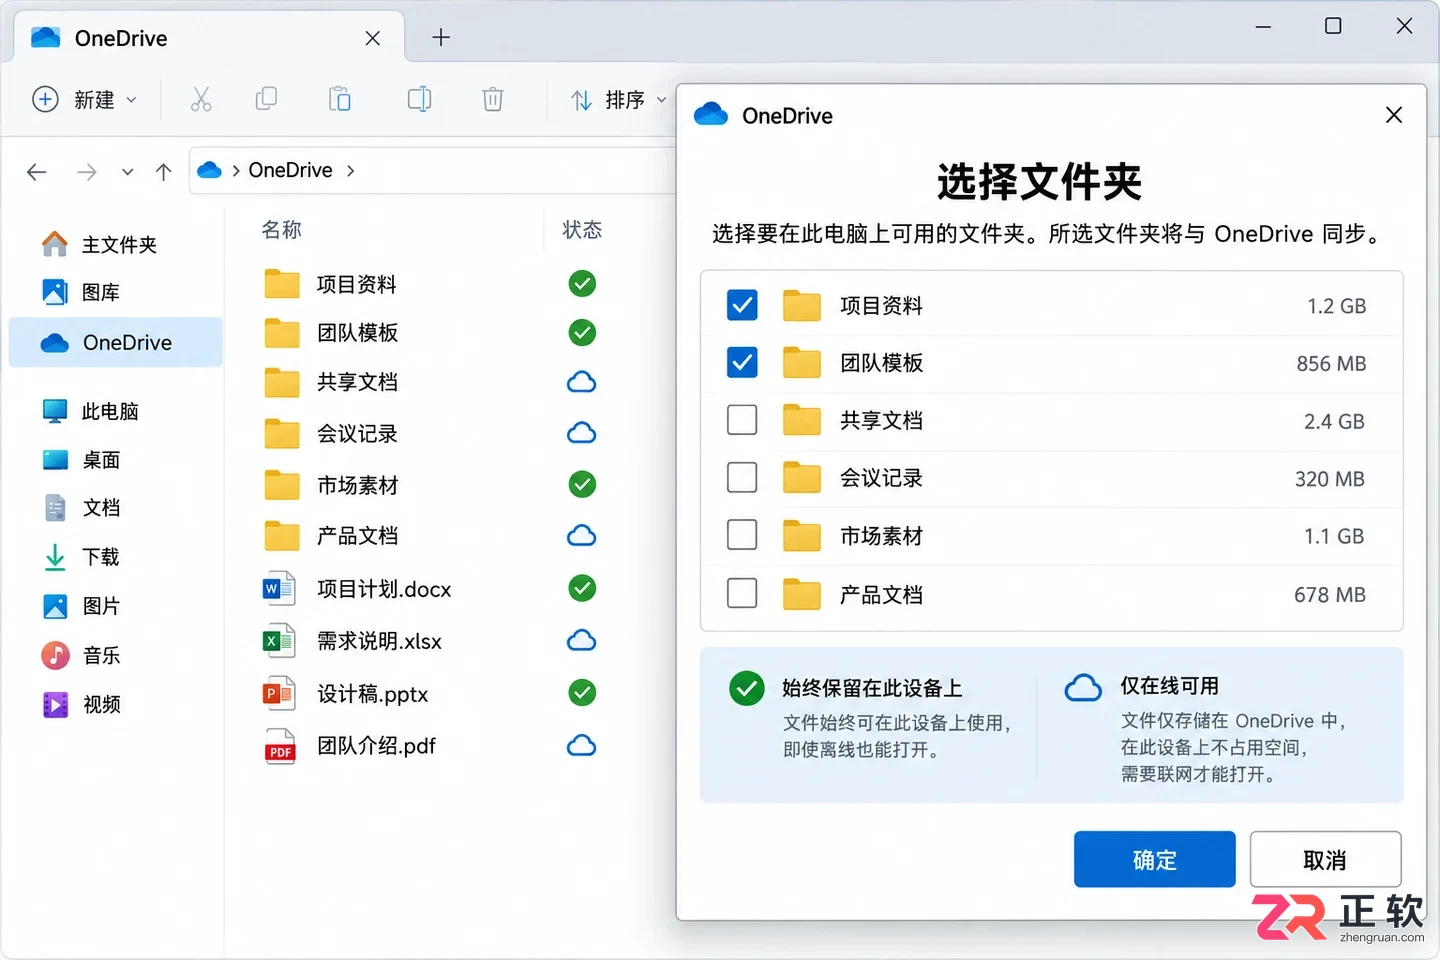Viewport: 1440px width, 960px height.
Task: Select 市场素材 folder in the file list
Action: tap(357, 485)
